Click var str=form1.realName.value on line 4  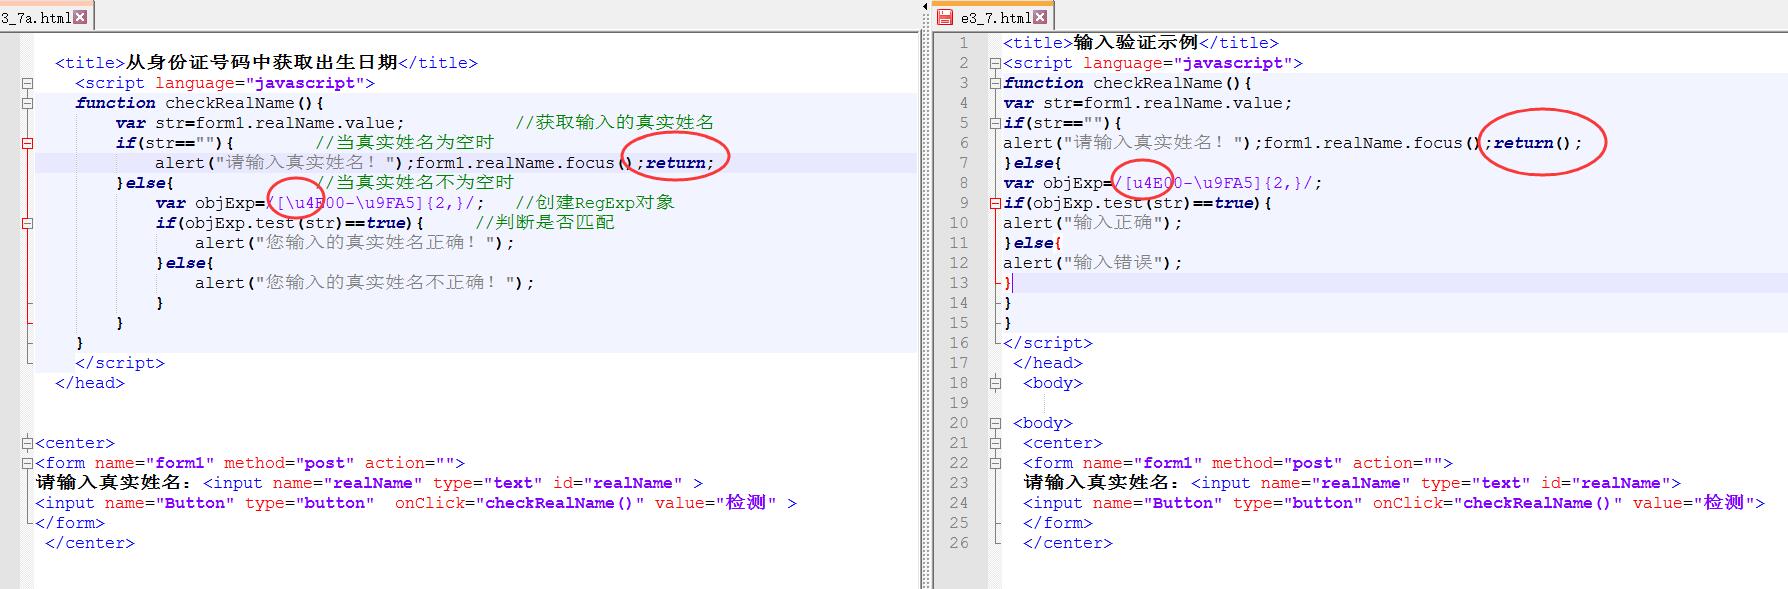[x=1148, y=103]
